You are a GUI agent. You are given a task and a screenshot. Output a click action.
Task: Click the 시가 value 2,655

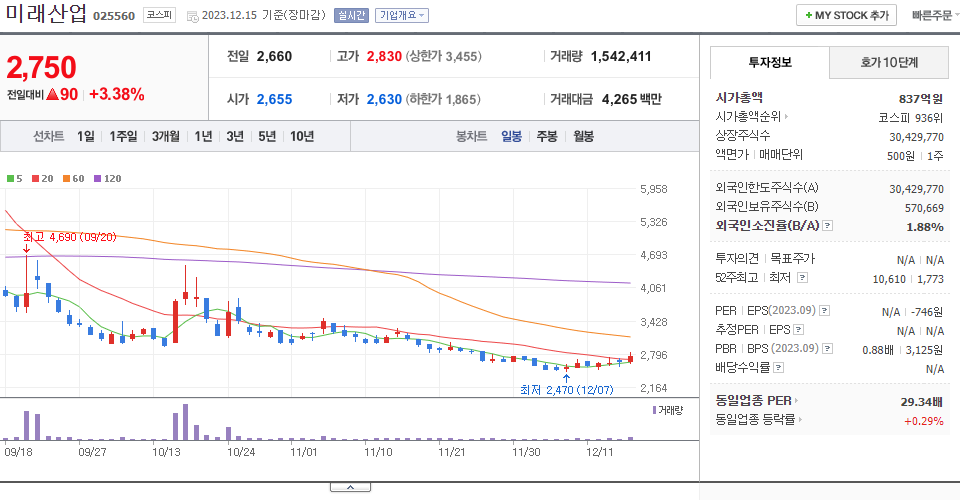274,99
